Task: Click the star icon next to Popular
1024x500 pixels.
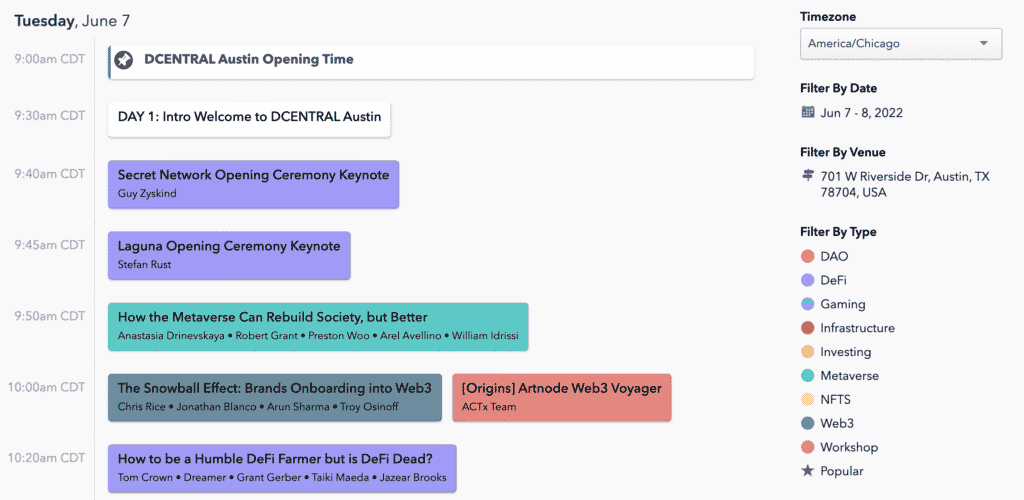Action: pyautogui.click(x=808, y=471)
